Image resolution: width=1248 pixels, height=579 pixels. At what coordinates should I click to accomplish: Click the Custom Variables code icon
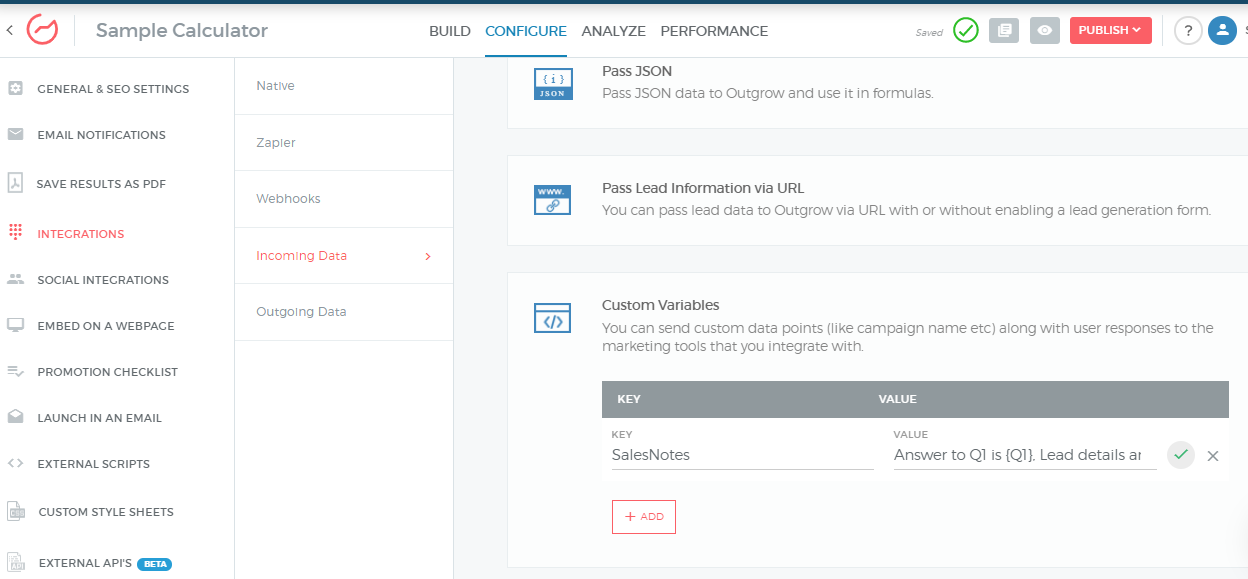point(552,318)
